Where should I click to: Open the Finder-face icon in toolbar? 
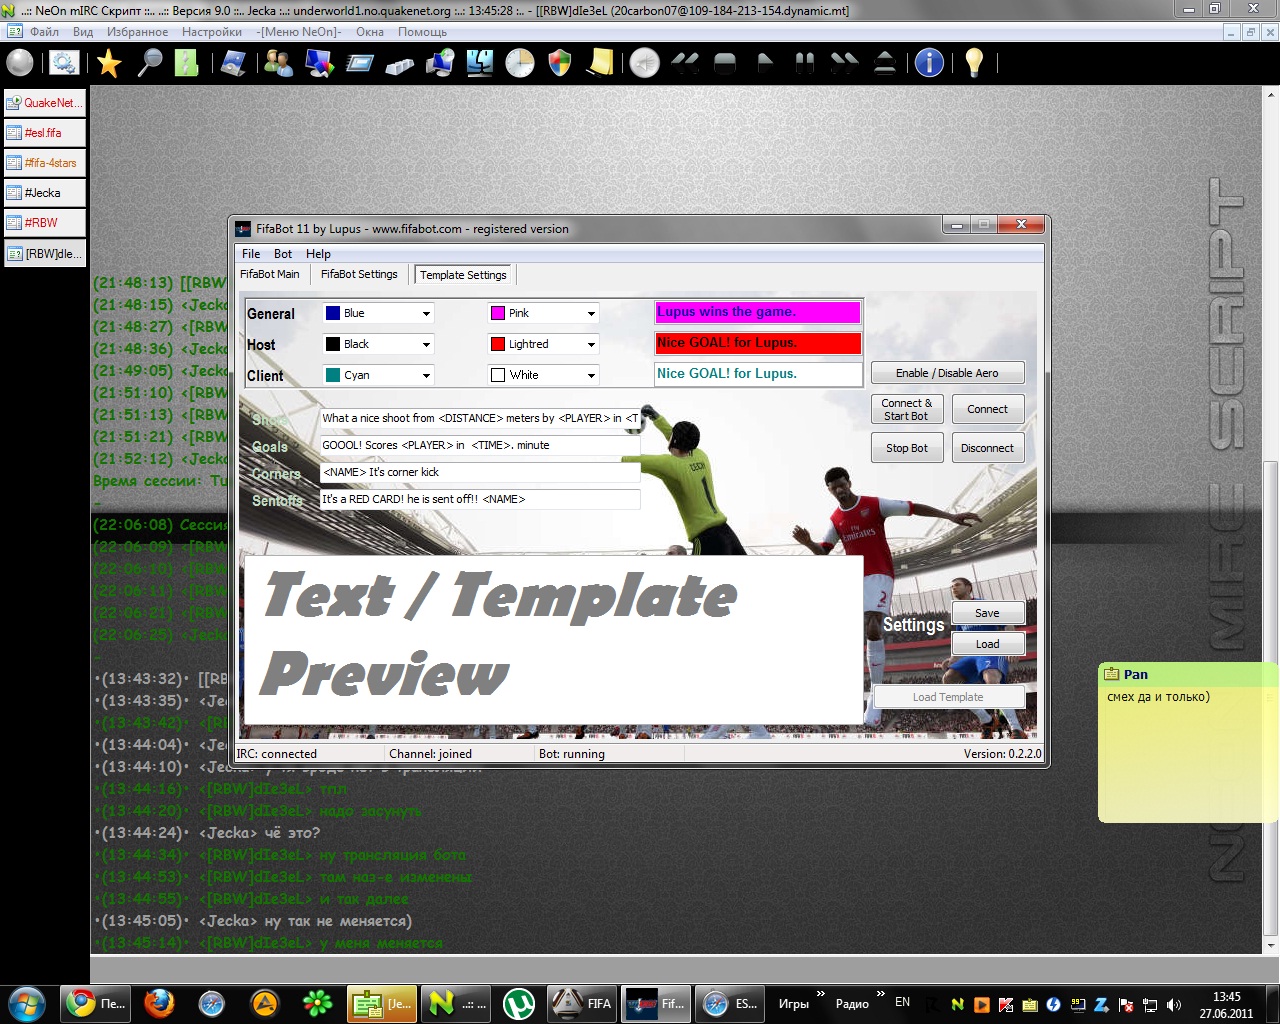(x=480, y=63)
